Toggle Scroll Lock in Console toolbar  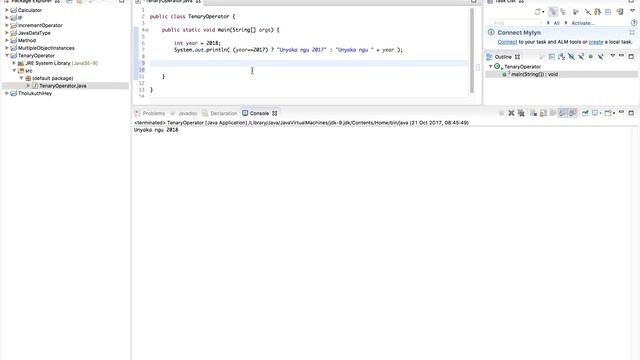point(543,113)
